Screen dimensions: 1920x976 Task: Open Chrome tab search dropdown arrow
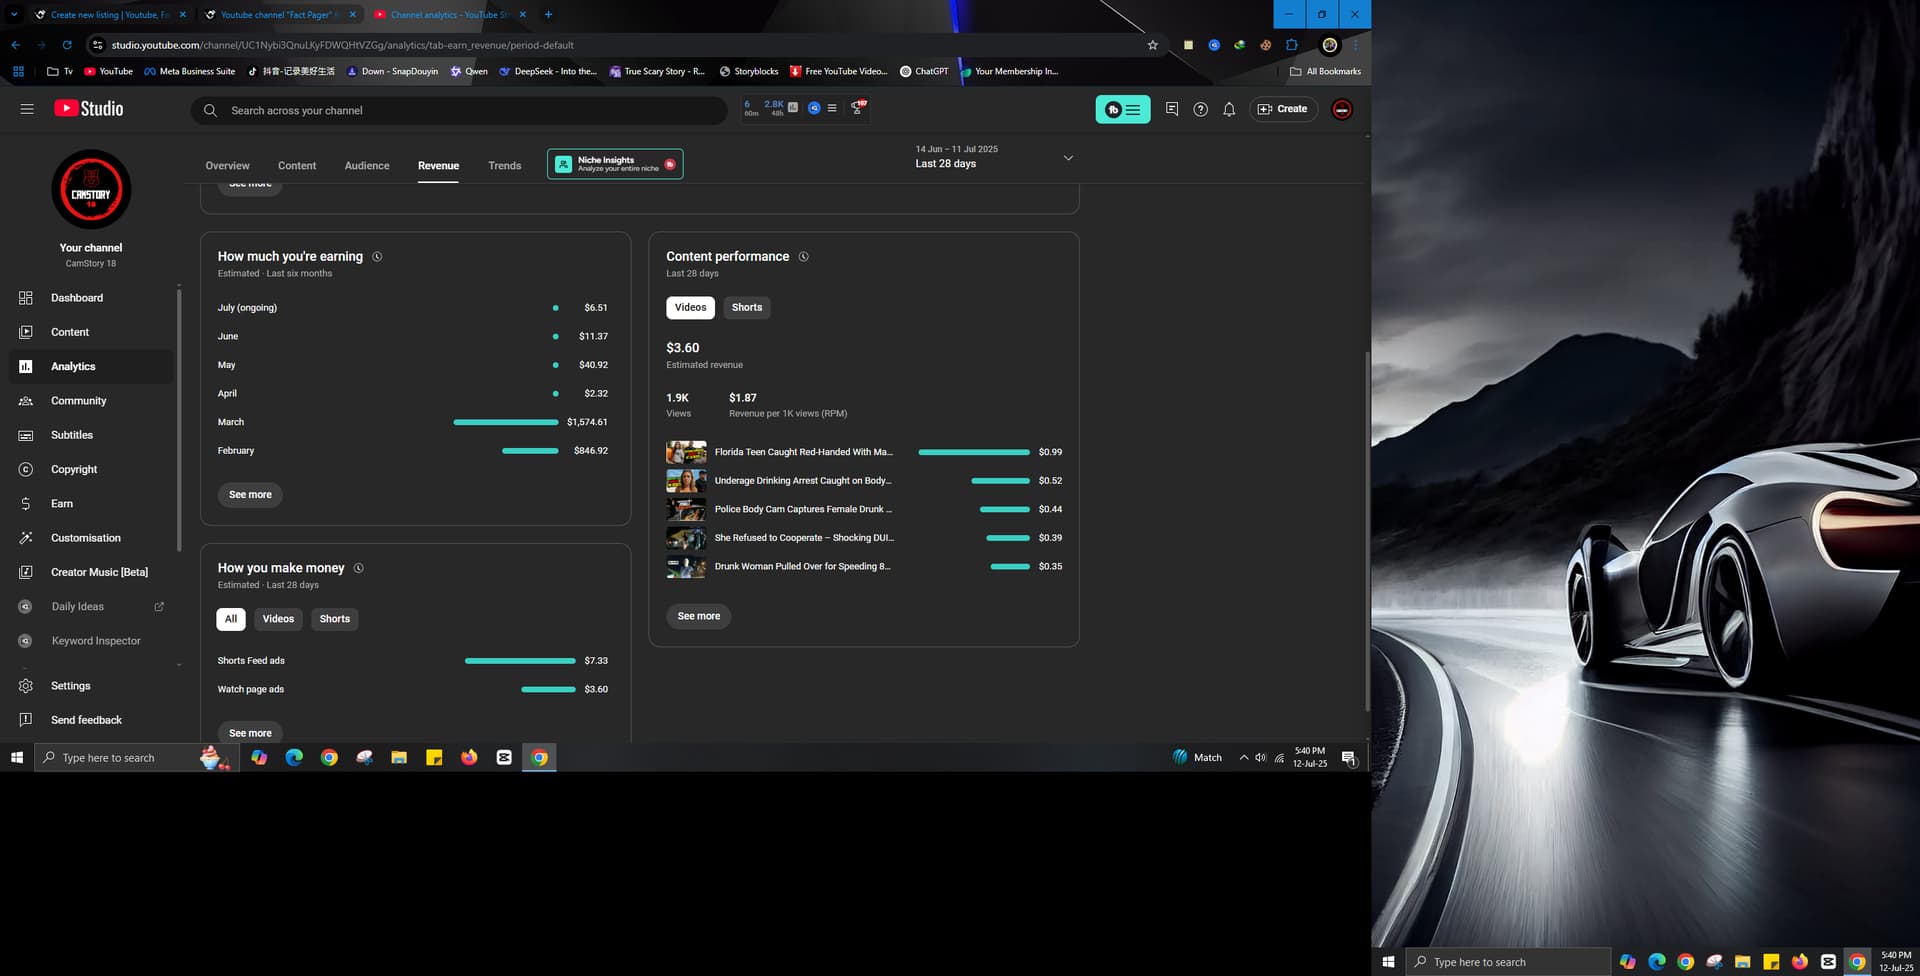pyautogui.click(x=14, y=15)
